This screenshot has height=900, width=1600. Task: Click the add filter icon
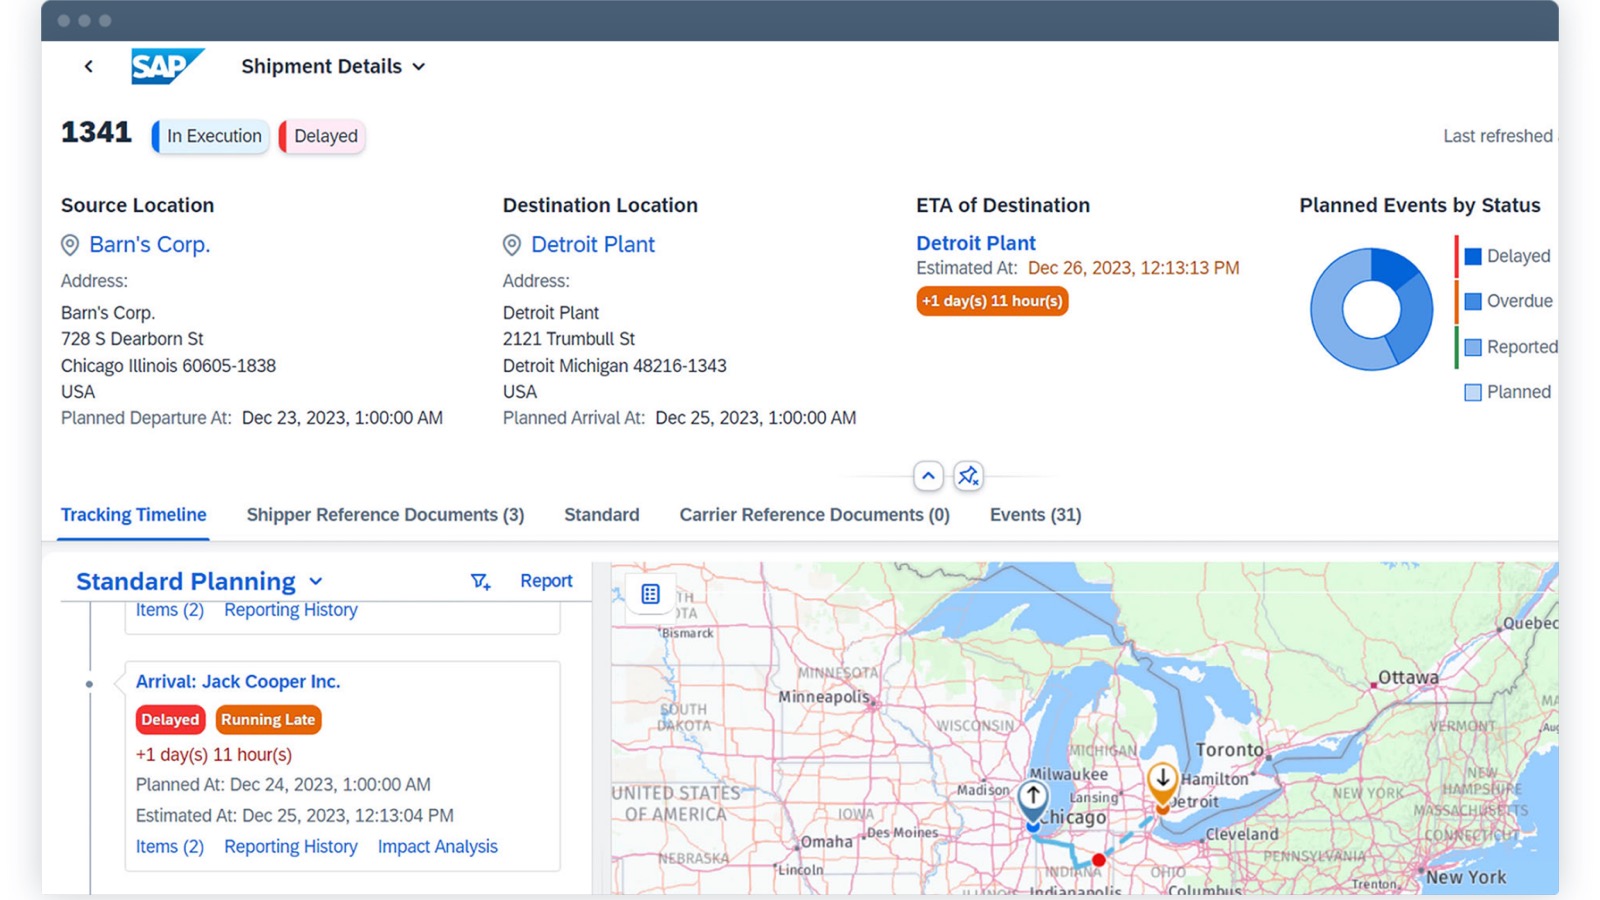[480, 581]
